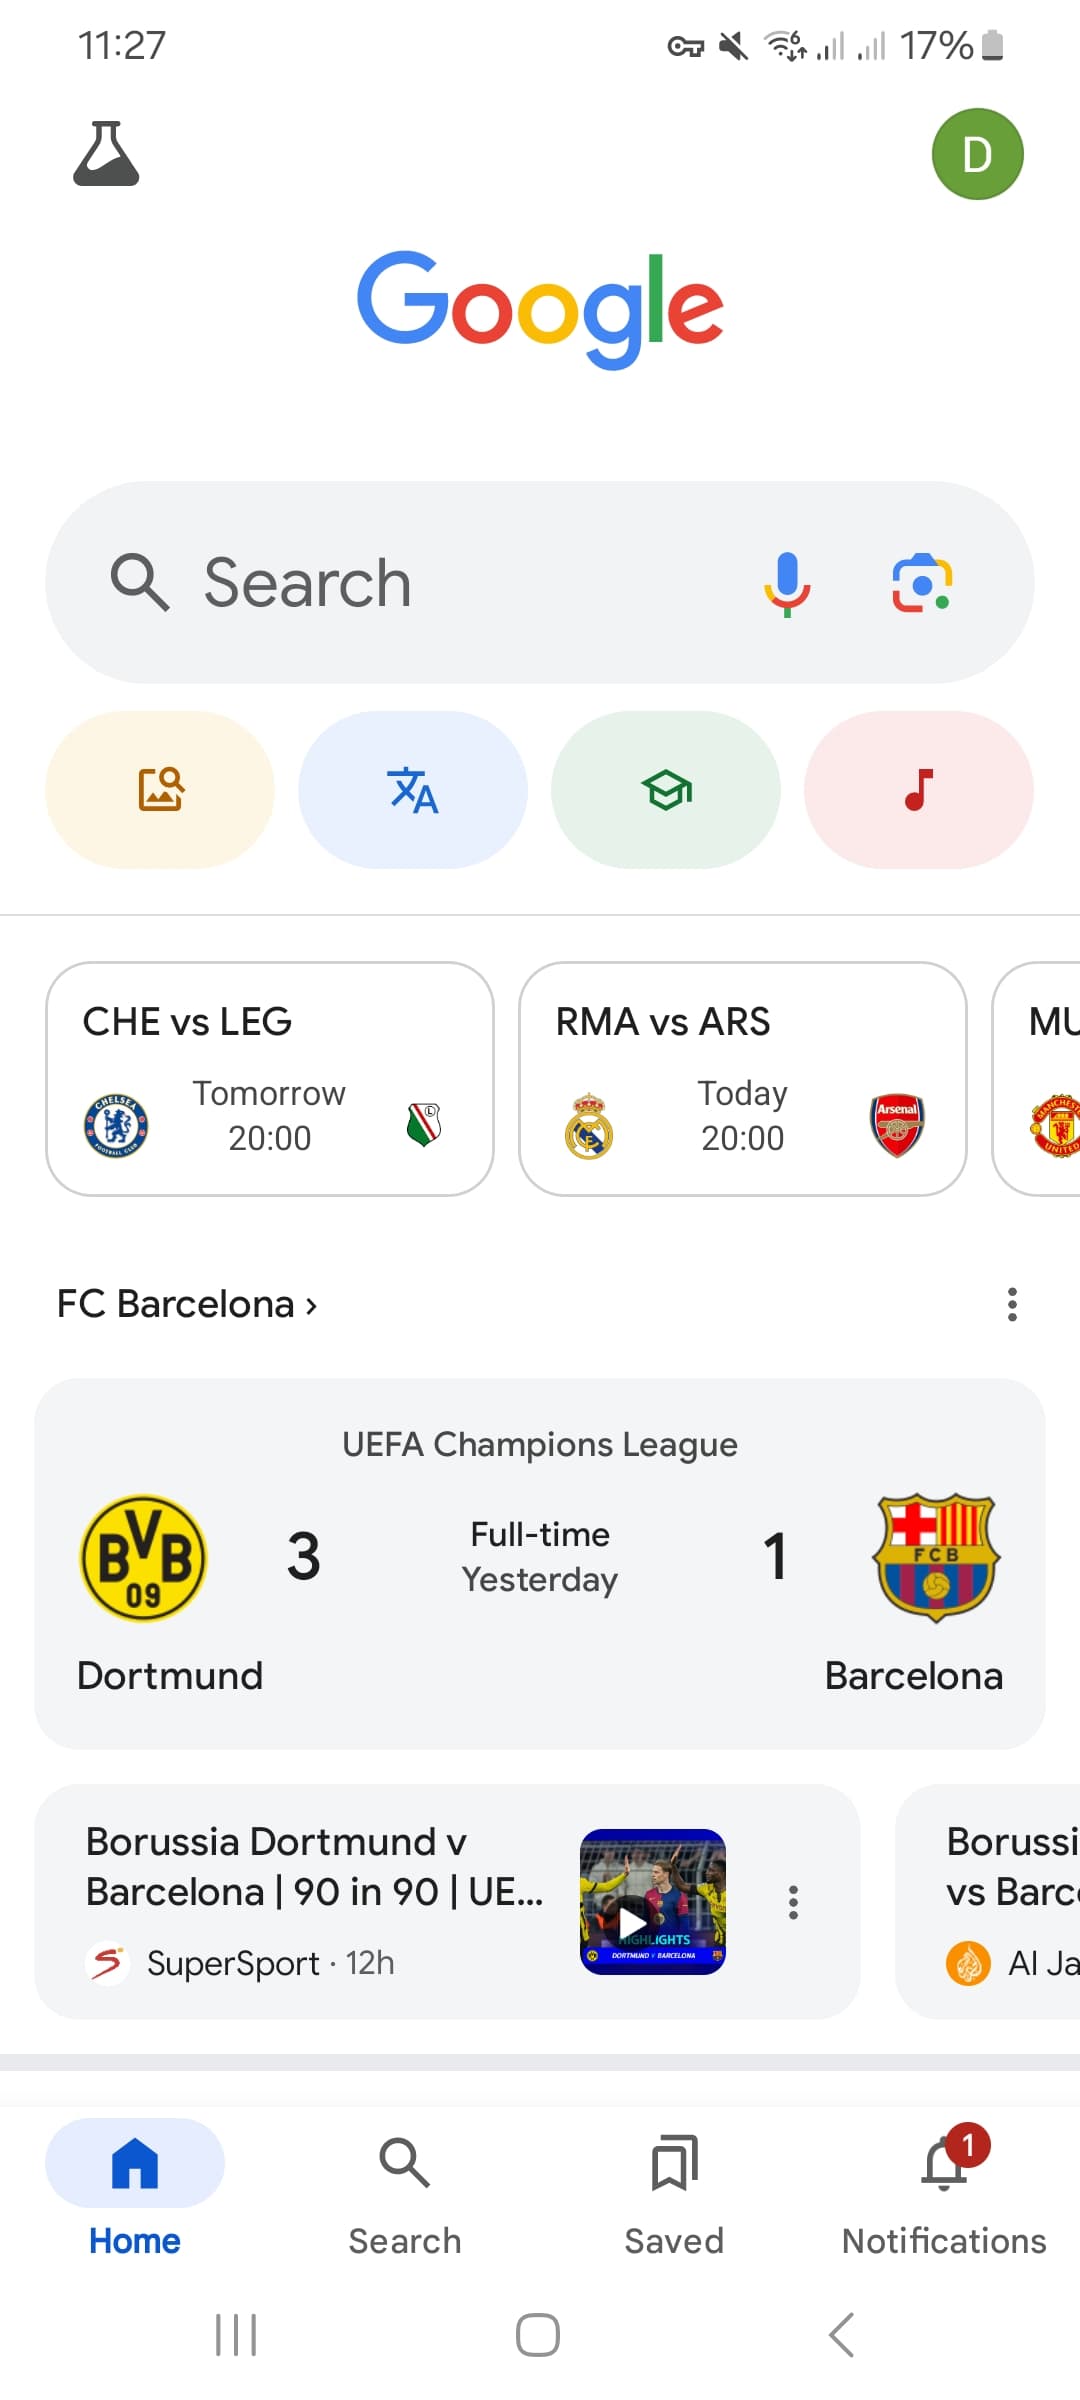
Task: Open RMA vs ARS match card
Action: tap(743, 1079)
